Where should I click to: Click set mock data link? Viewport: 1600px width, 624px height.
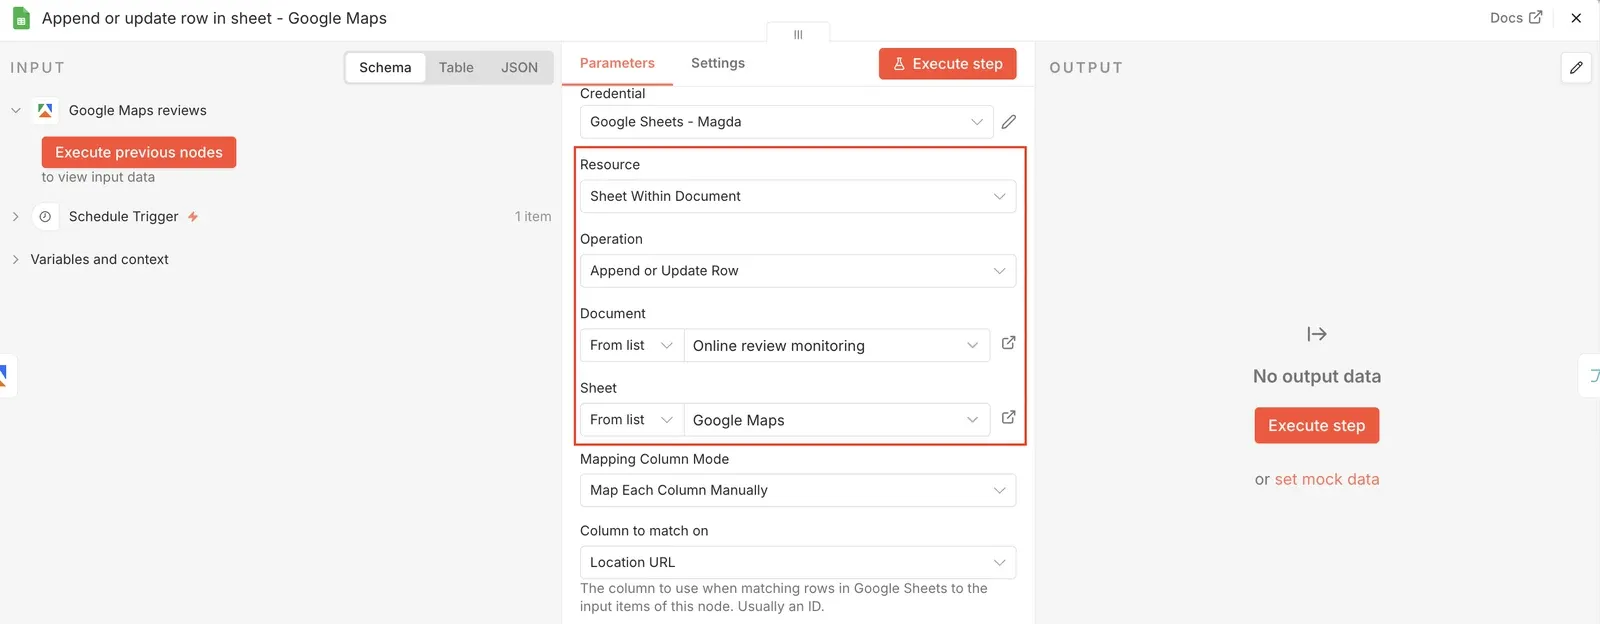point(1327,479)
